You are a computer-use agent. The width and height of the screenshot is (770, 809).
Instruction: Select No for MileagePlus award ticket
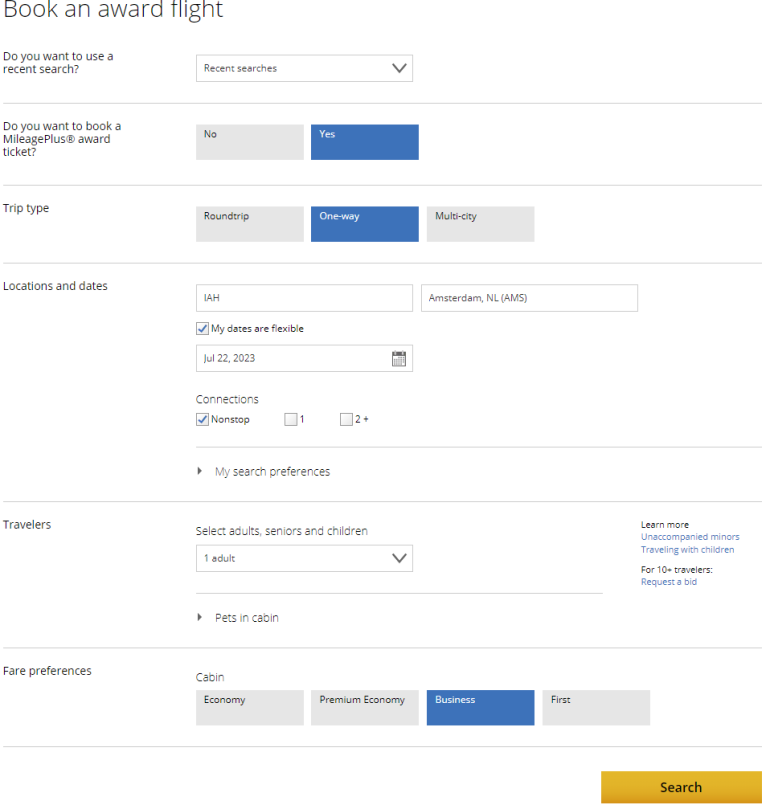coord(249,142)
